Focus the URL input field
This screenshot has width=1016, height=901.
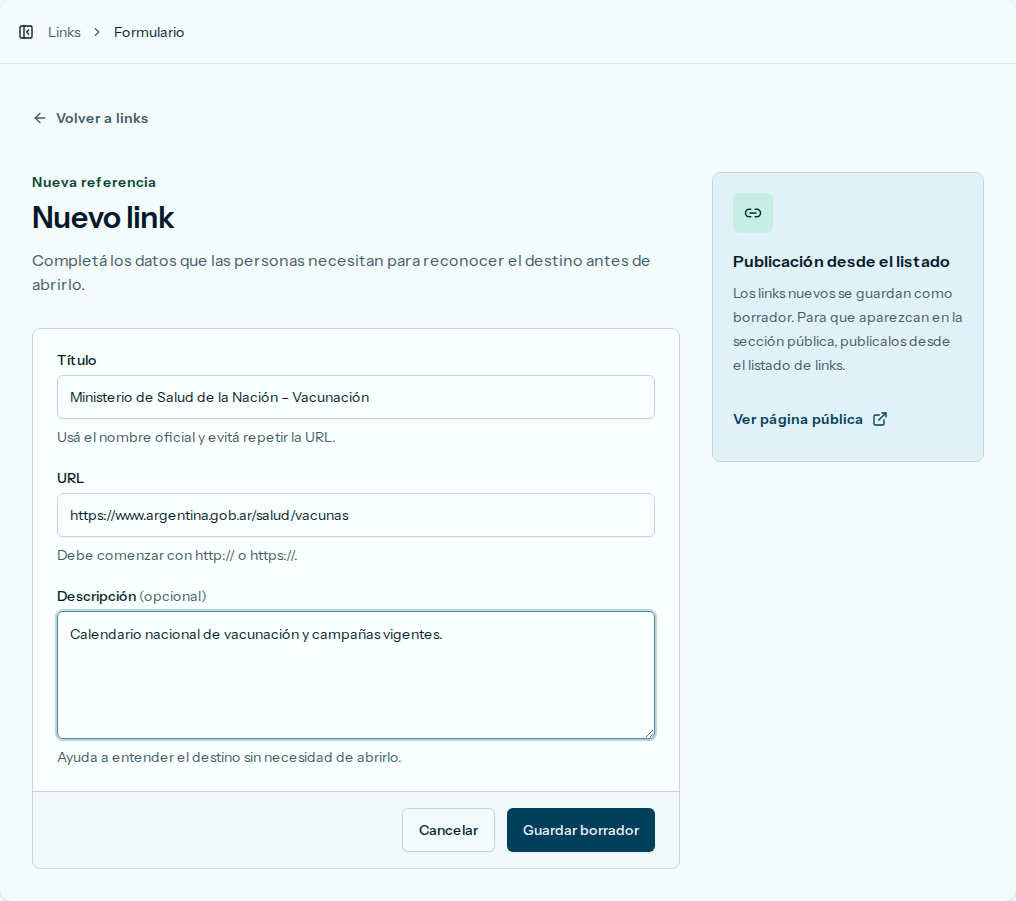point(356,515)
